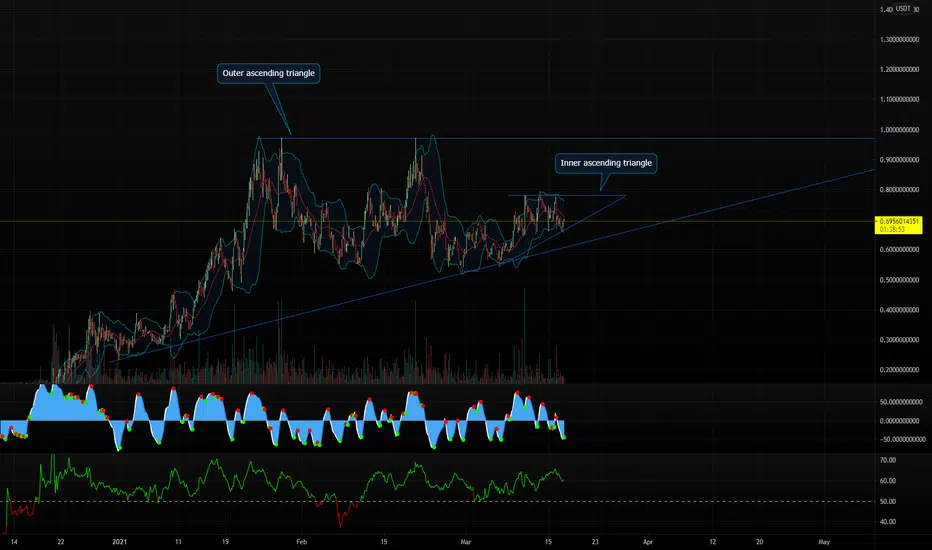Select the "Inner ascending triangle" callout label
The width and height of the screenshot is (932, 550).
606,163
